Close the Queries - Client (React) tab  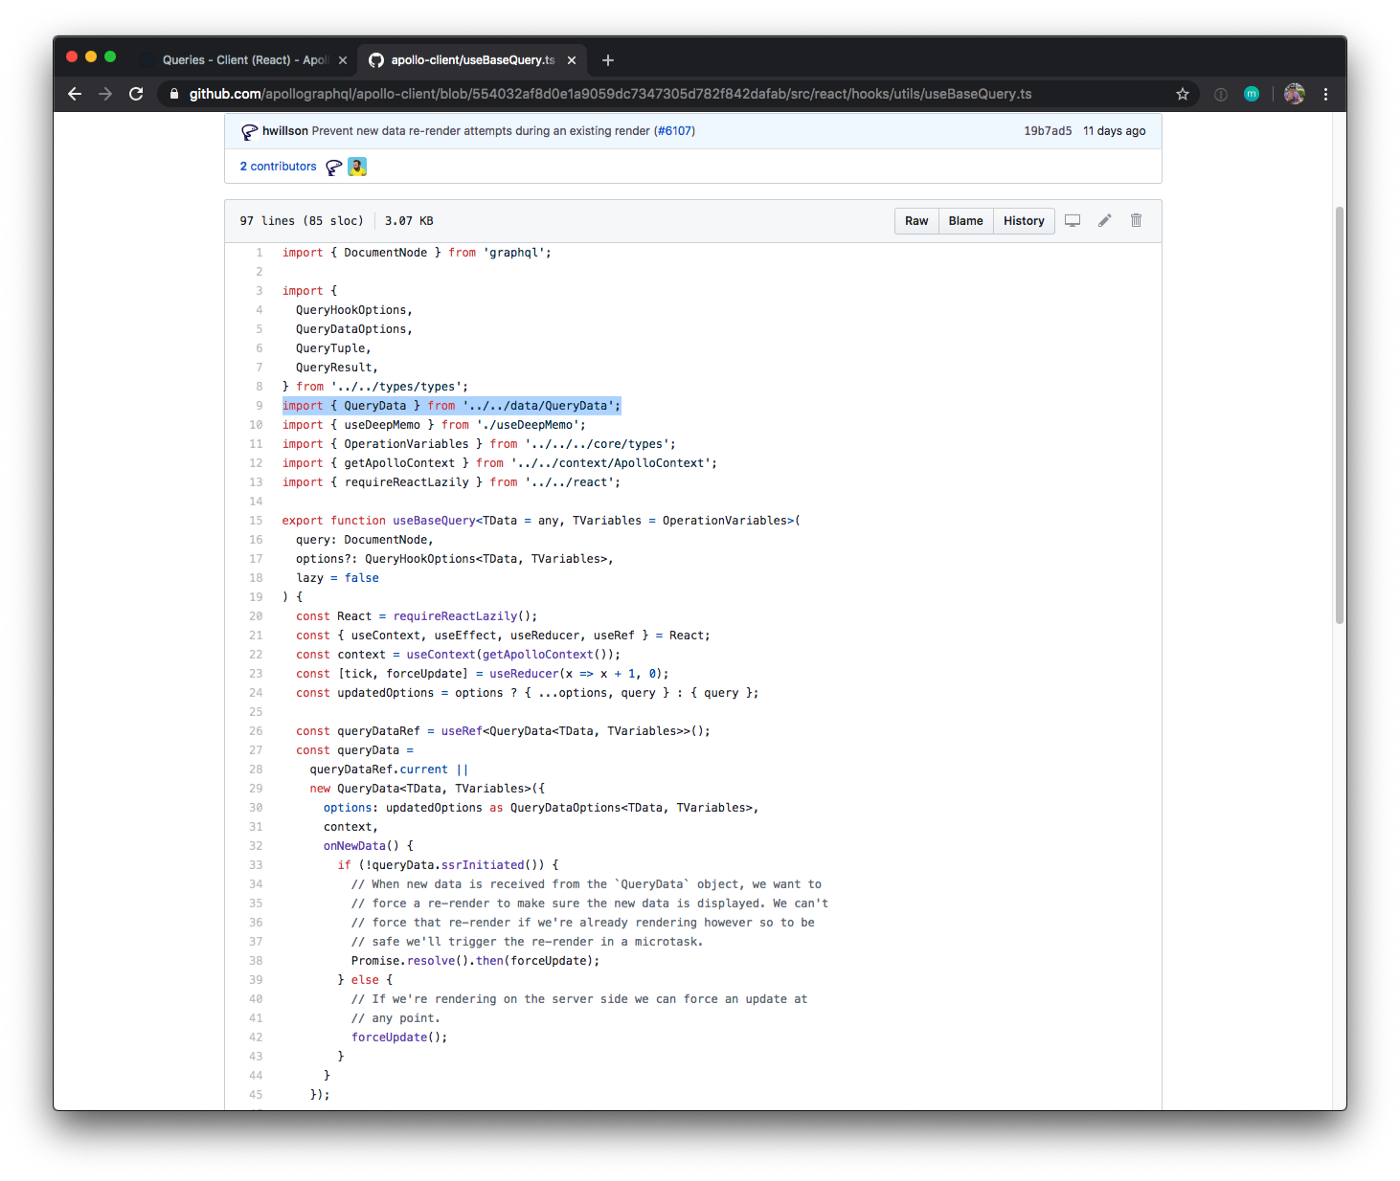[343, 60]
